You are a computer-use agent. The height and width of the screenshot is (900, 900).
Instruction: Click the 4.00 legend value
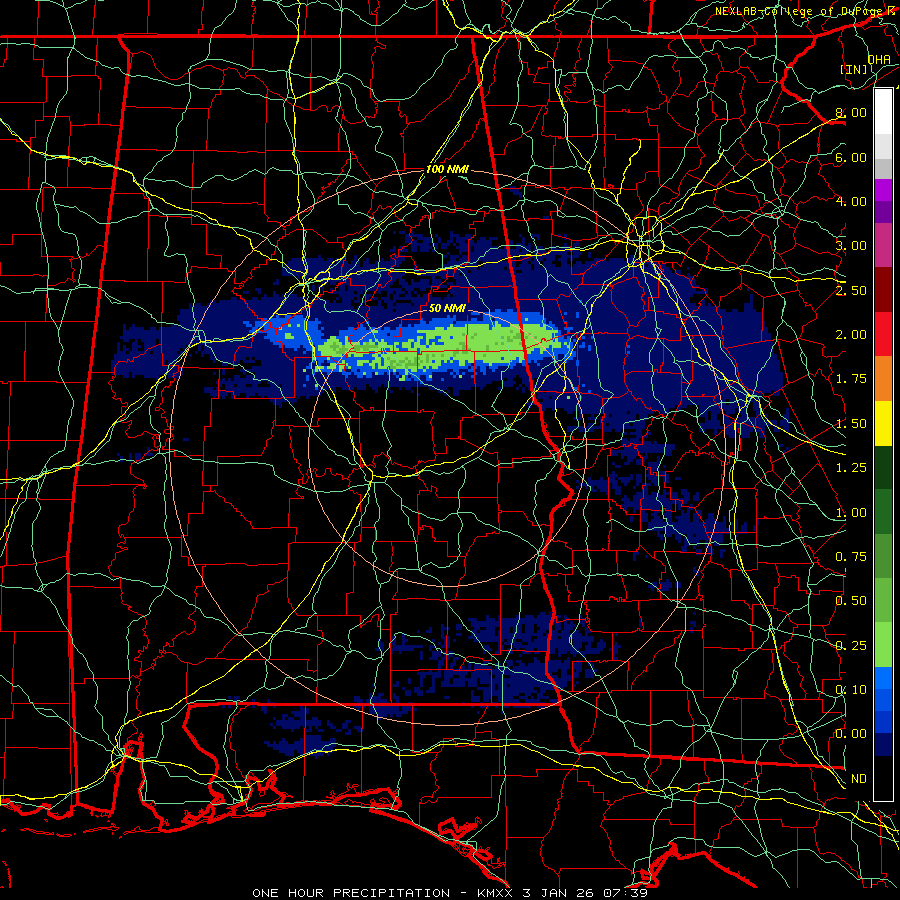[x=851, y=201]
